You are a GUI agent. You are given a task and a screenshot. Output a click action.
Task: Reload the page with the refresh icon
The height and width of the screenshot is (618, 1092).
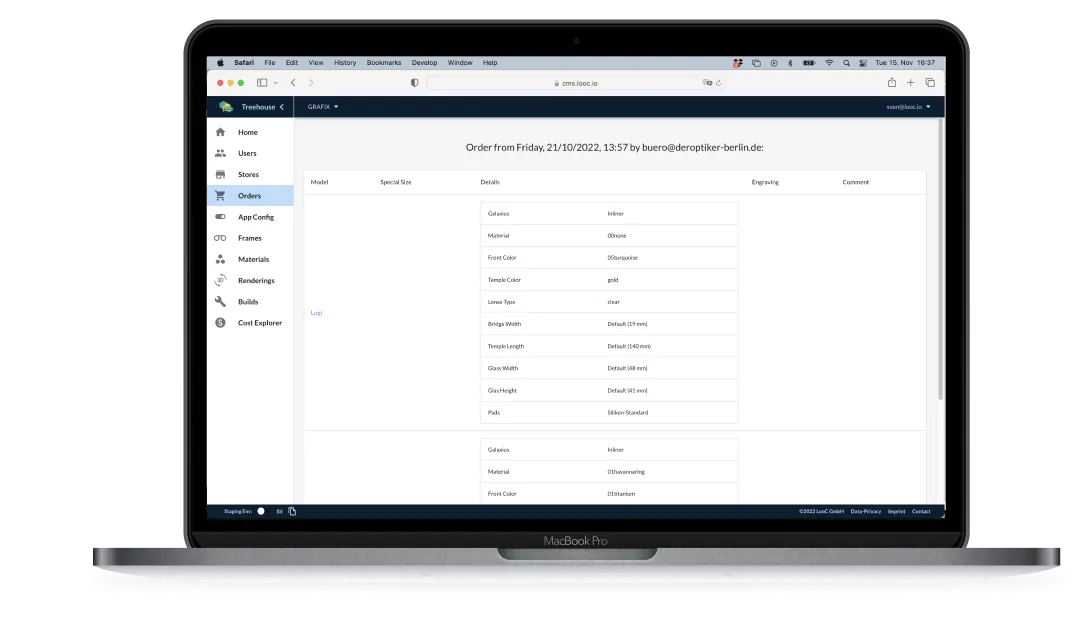pos(719,82)
